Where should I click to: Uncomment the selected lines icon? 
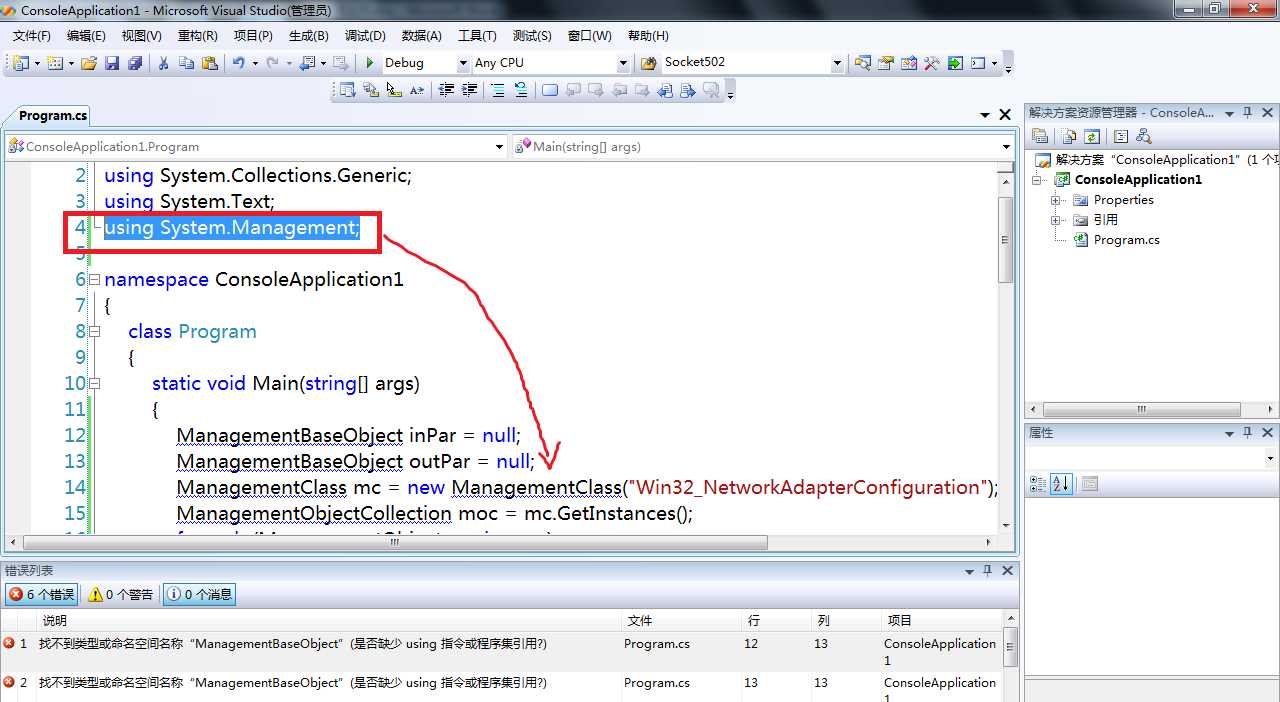coord(520,90)
